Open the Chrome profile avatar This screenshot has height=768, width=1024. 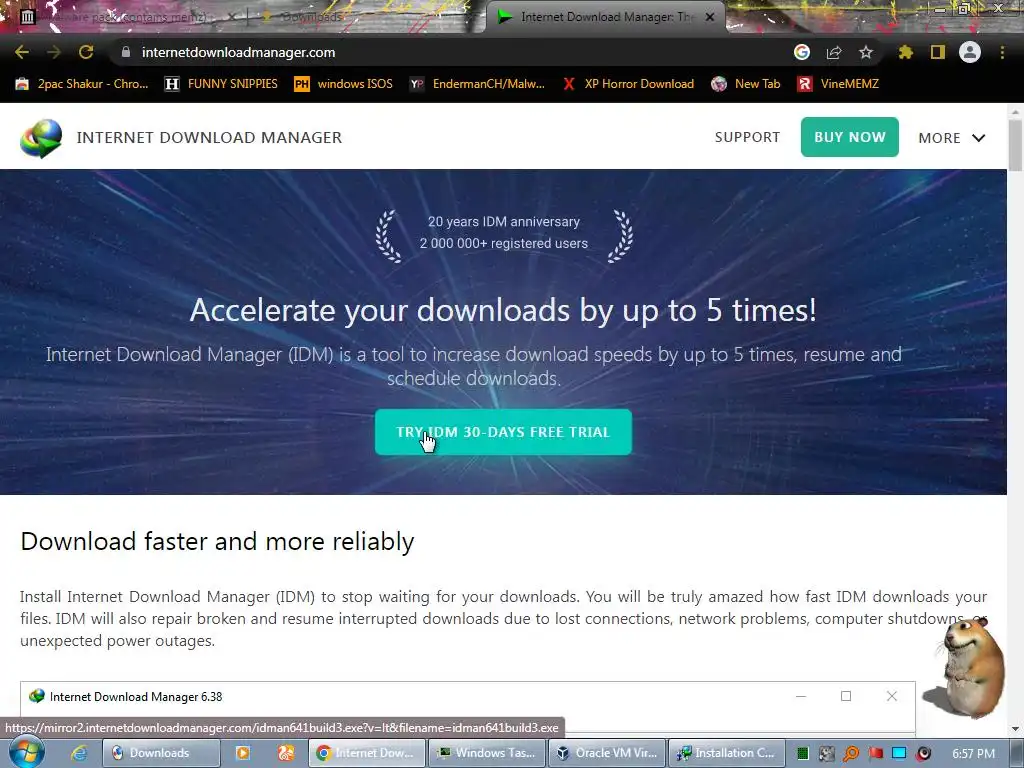point(970,52)
